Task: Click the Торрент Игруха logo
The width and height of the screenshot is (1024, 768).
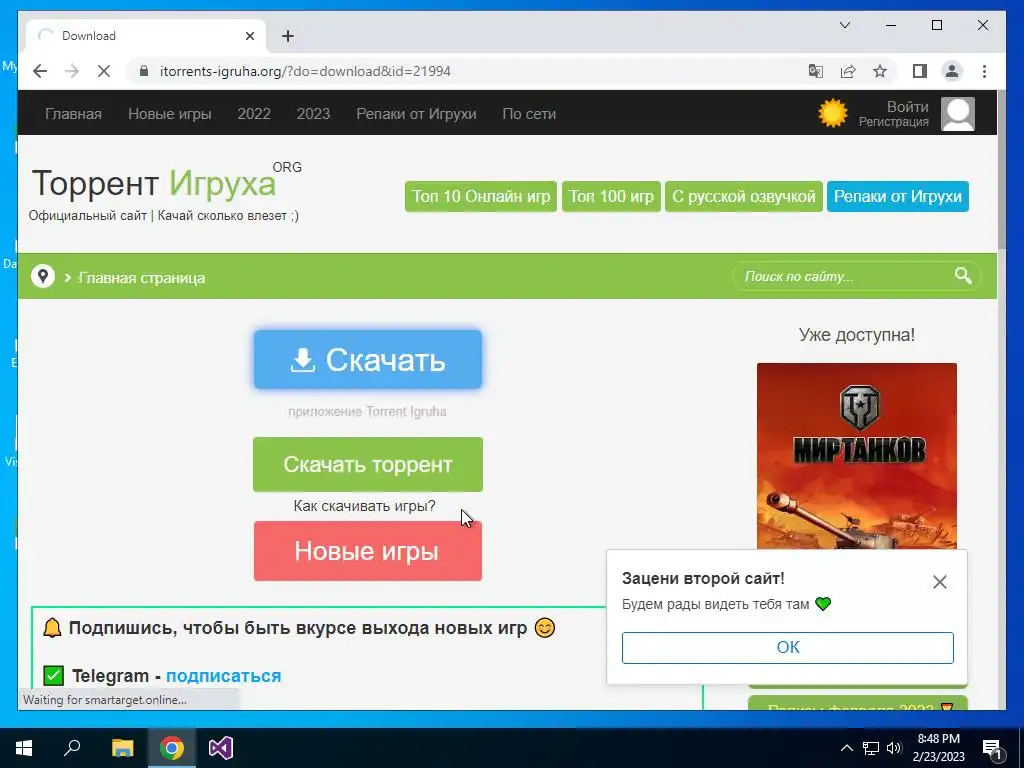Action: click(x=165, y=182)
